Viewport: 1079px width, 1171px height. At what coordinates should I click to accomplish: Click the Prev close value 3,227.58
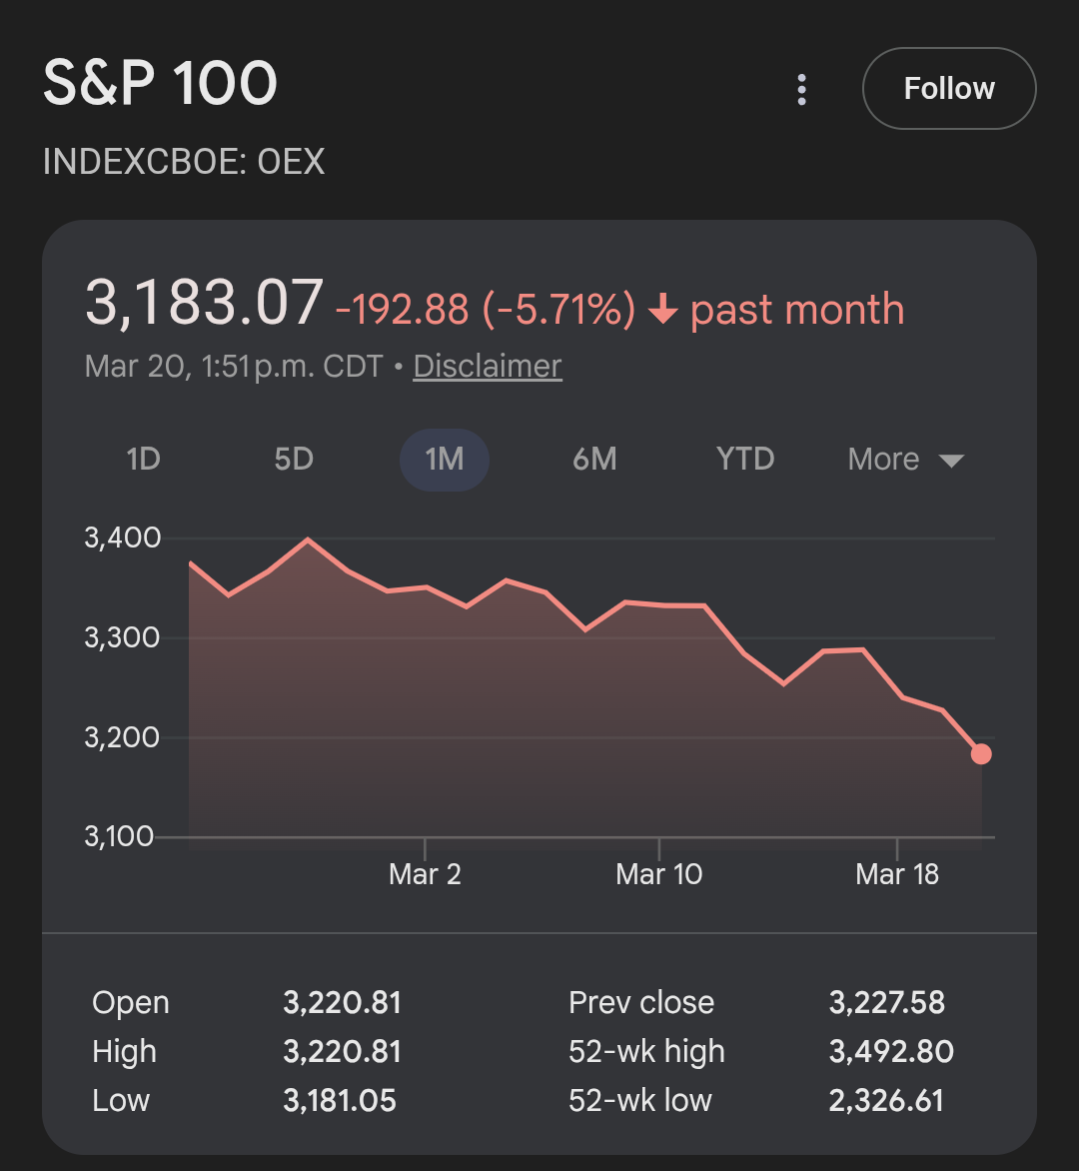pos(886,1003)
